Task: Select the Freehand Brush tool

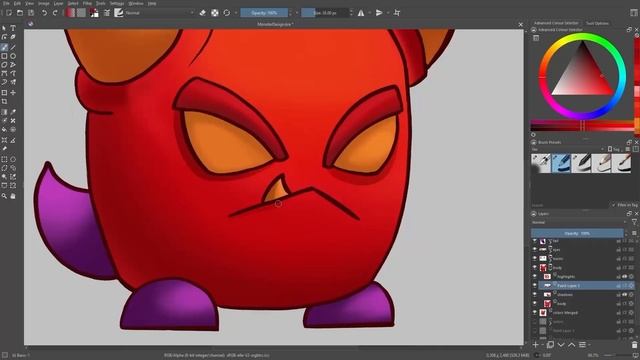Action: (4, 47)
